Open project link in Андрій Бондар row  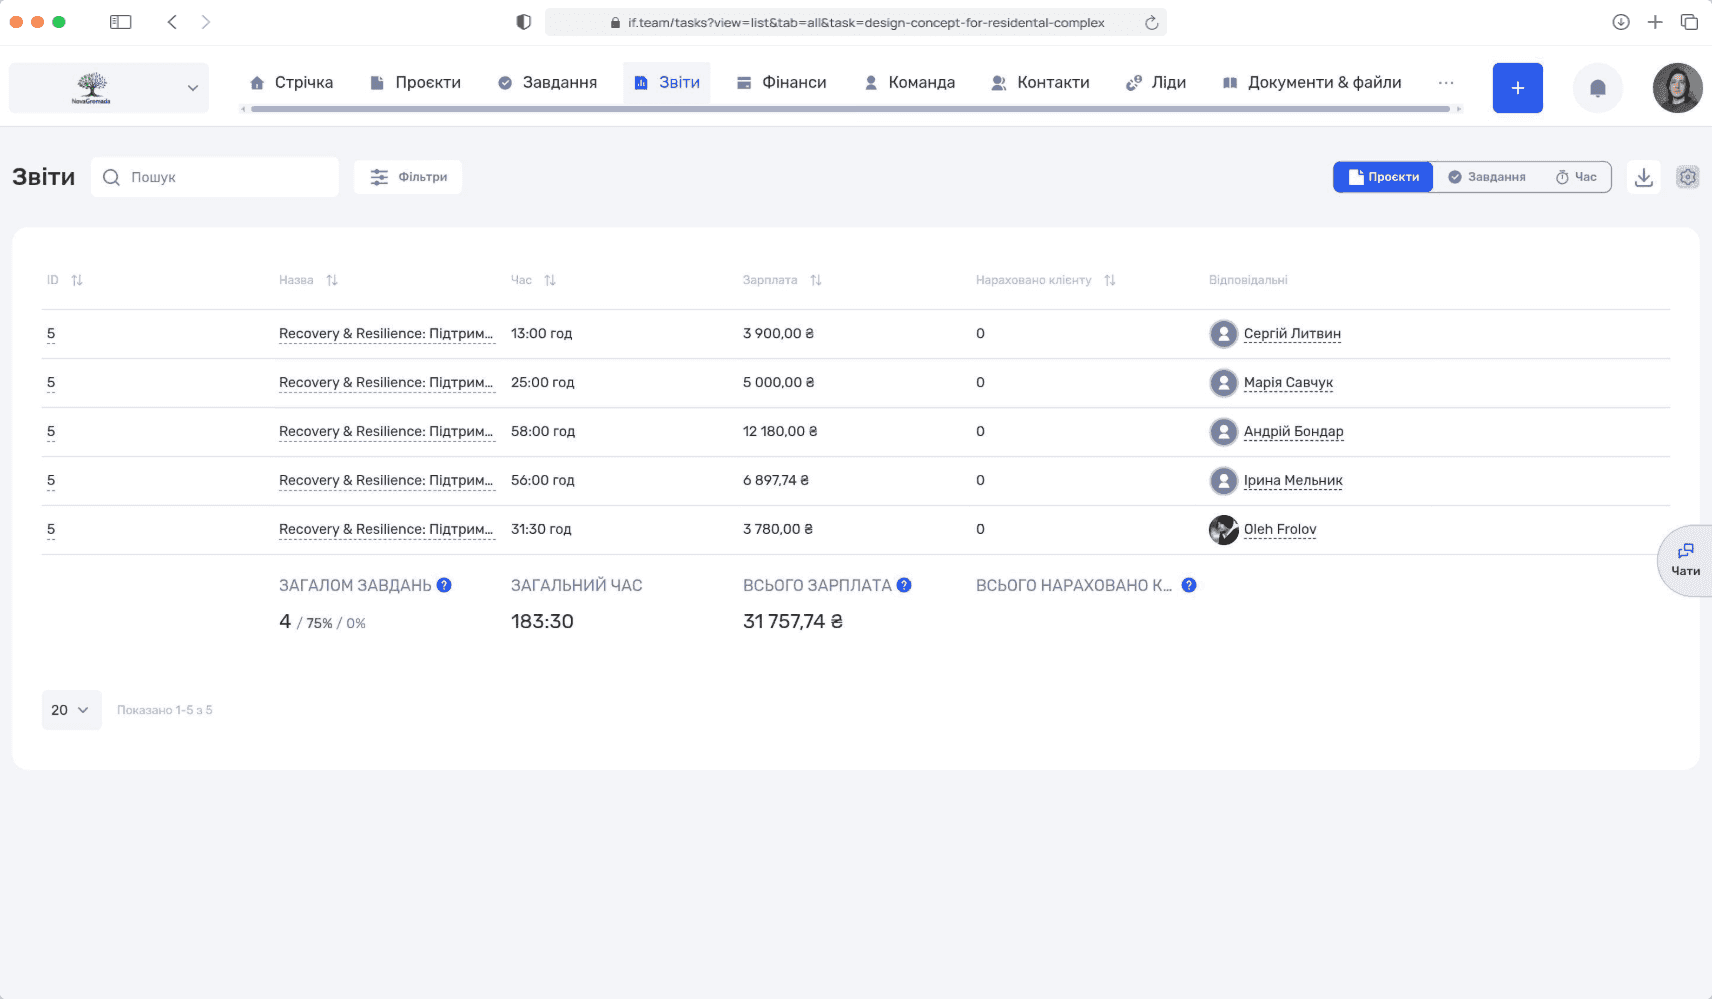tap(386, 432)
